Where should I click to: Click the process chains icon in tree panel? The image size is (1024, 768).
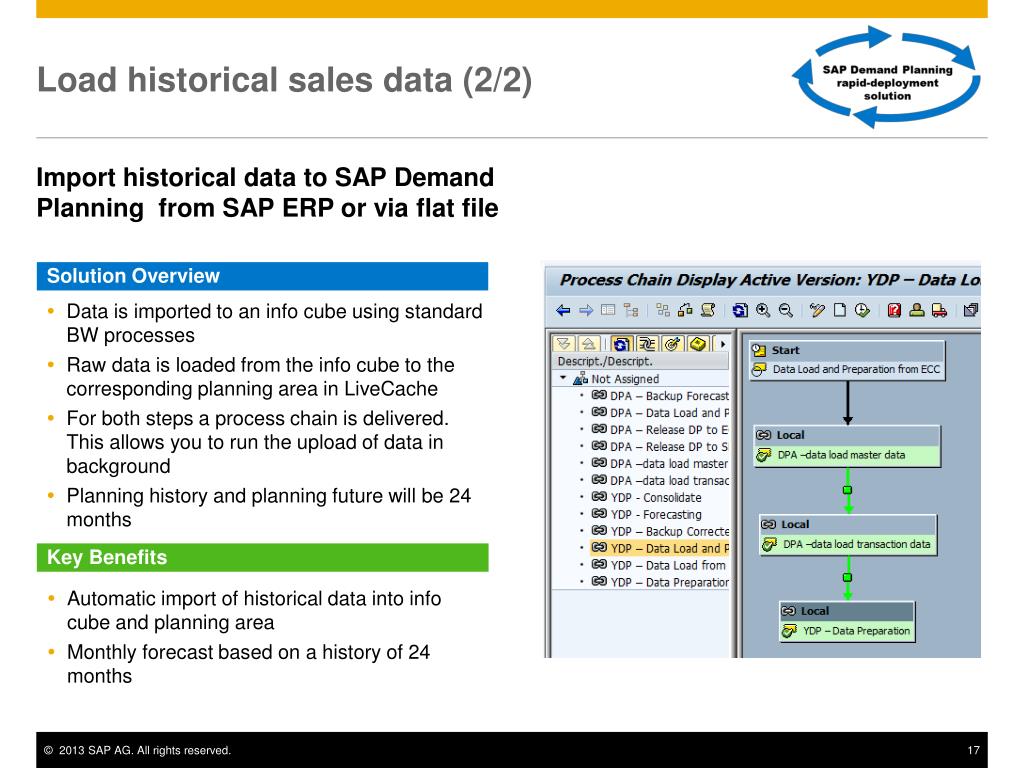click(647, 344)
